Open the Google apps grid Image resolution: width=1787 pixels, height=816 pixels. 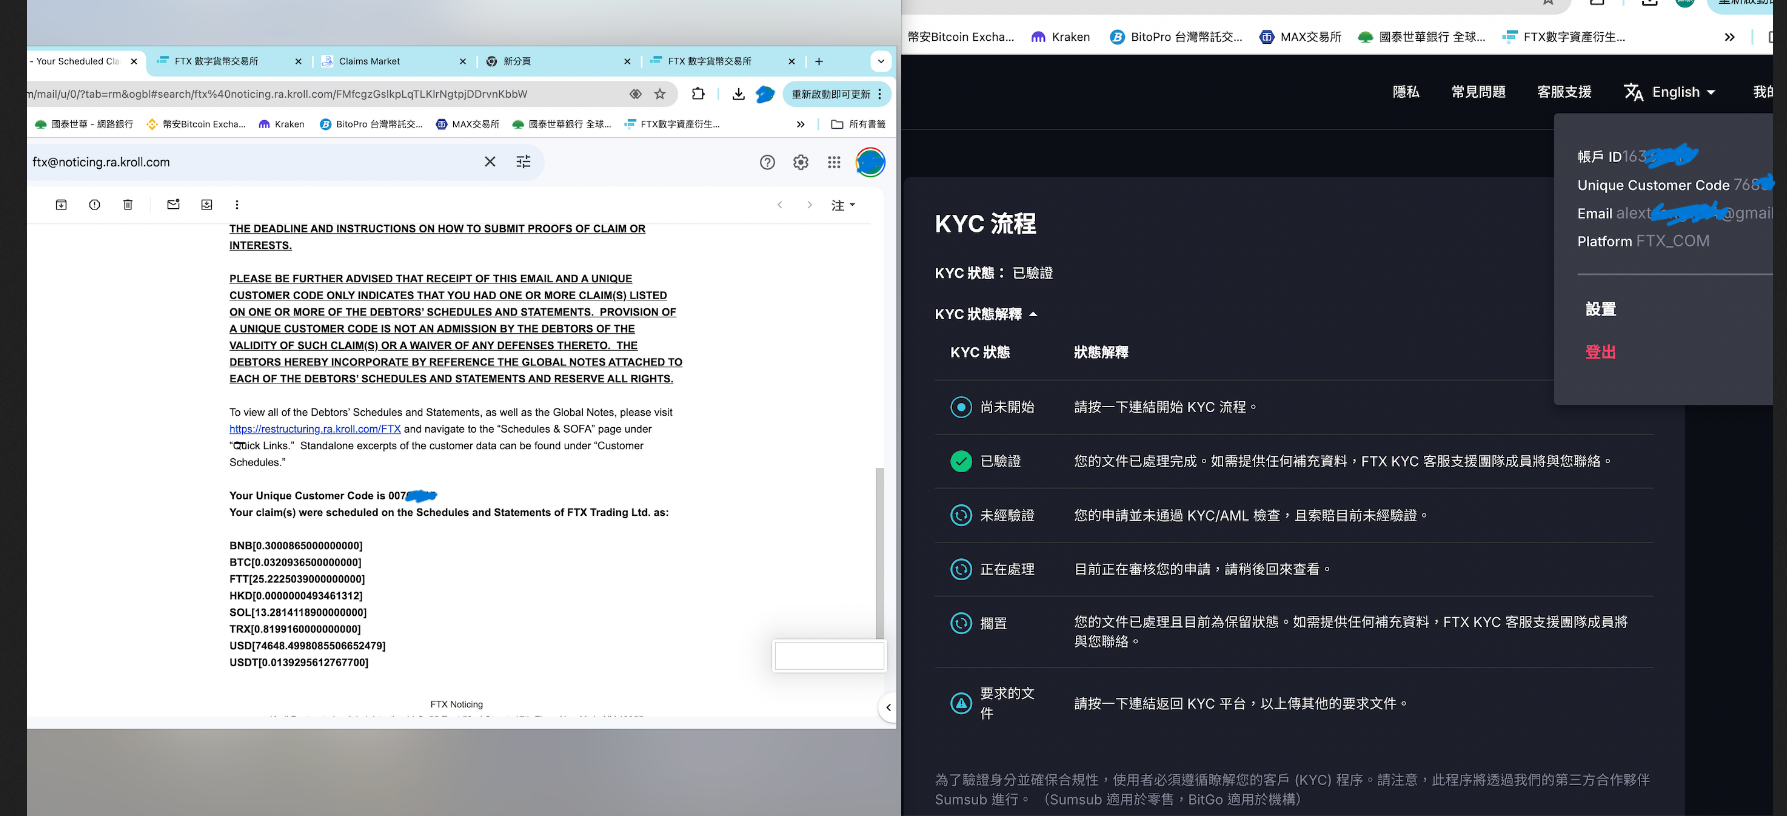point(834,162)
